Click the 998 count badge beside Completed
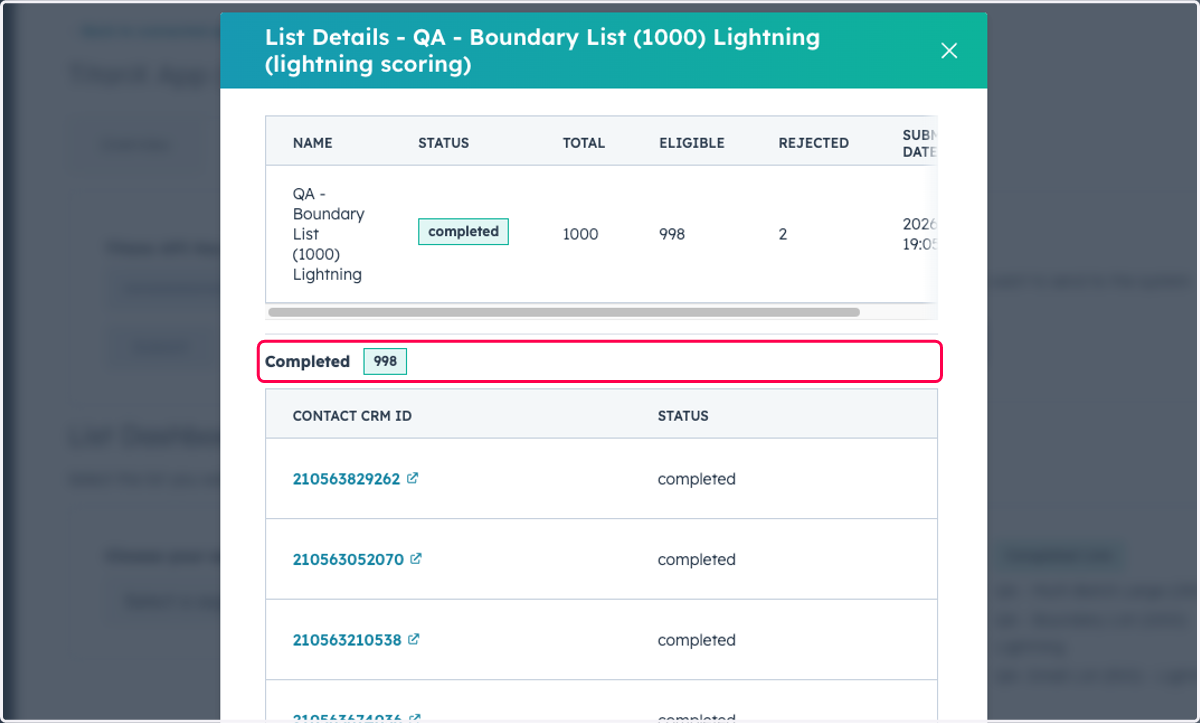This screenshot has height=723, width=1200. pos(385,362)
